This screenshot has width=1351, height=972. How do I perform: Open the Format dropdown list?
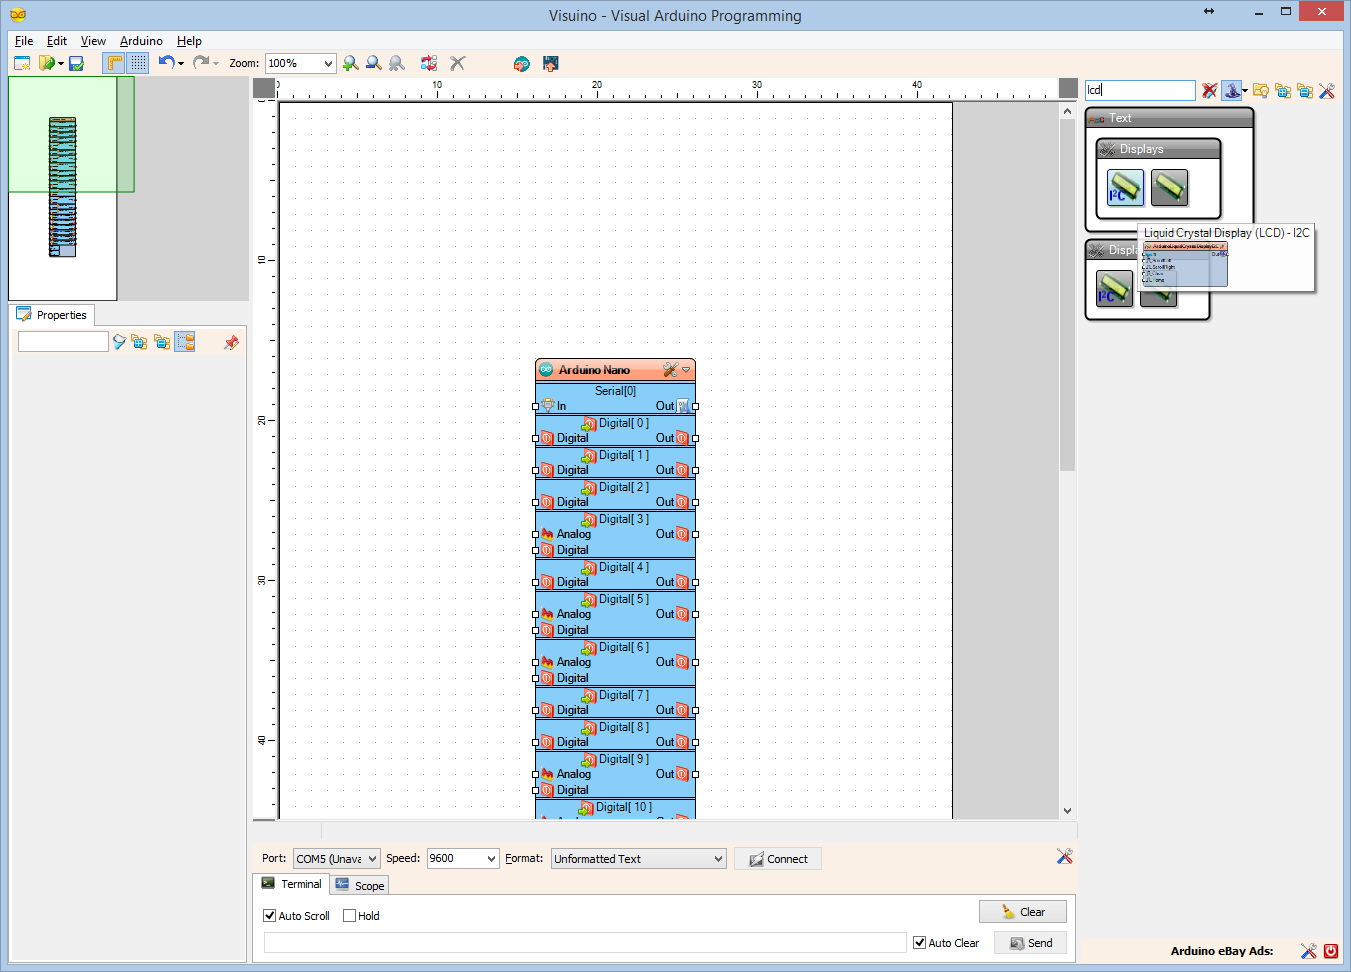(718, 859)
